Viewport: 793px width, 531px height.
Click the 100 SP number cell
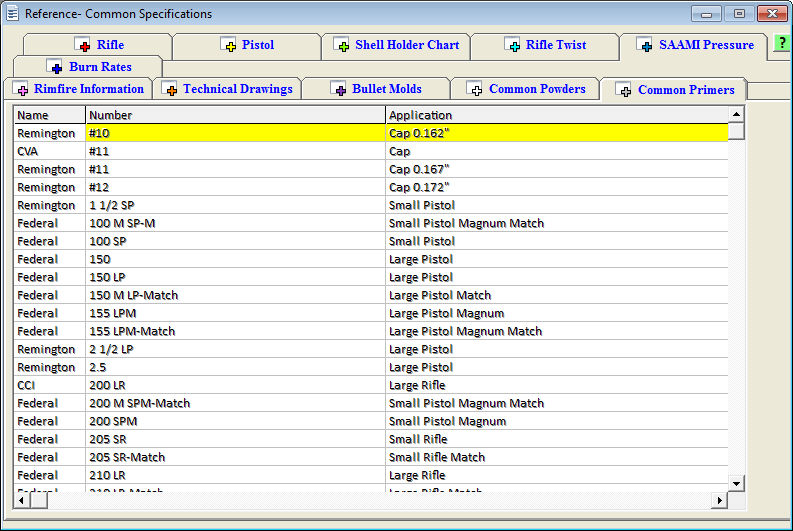(236, 241)
